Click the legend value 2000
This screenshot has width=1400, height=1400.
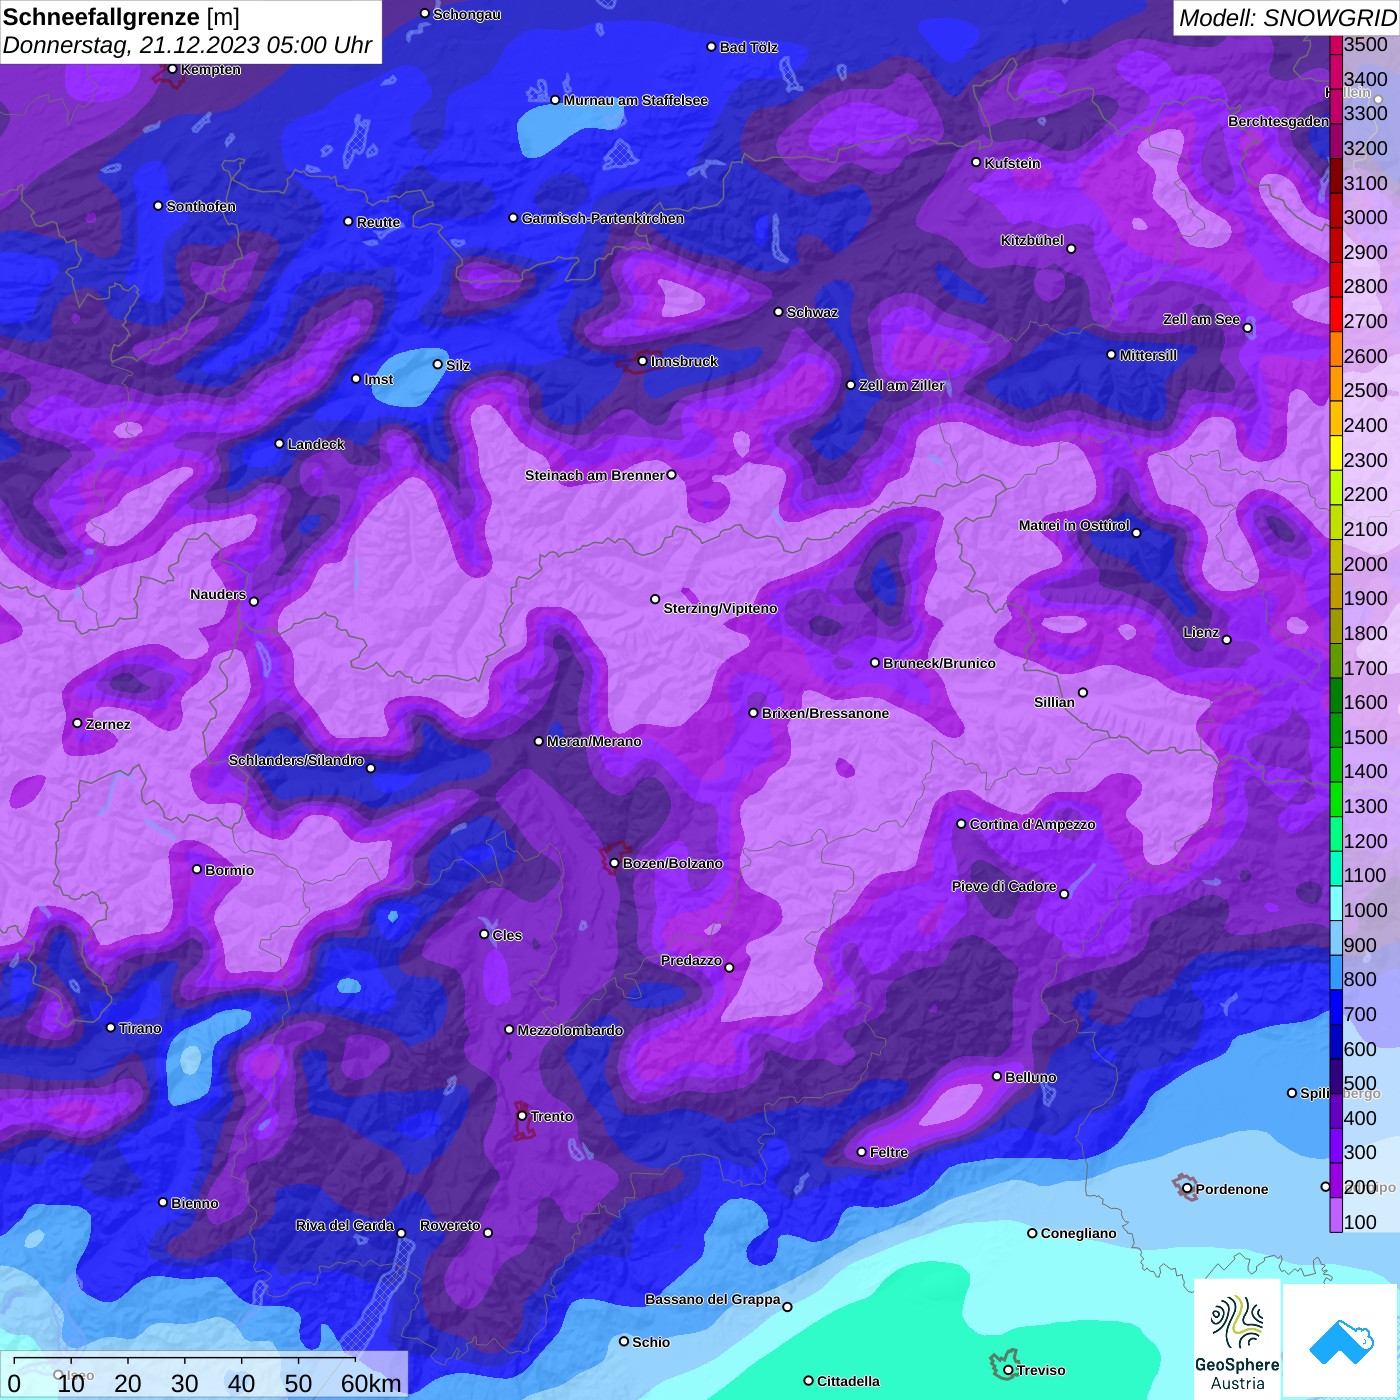pos(1365,564)
